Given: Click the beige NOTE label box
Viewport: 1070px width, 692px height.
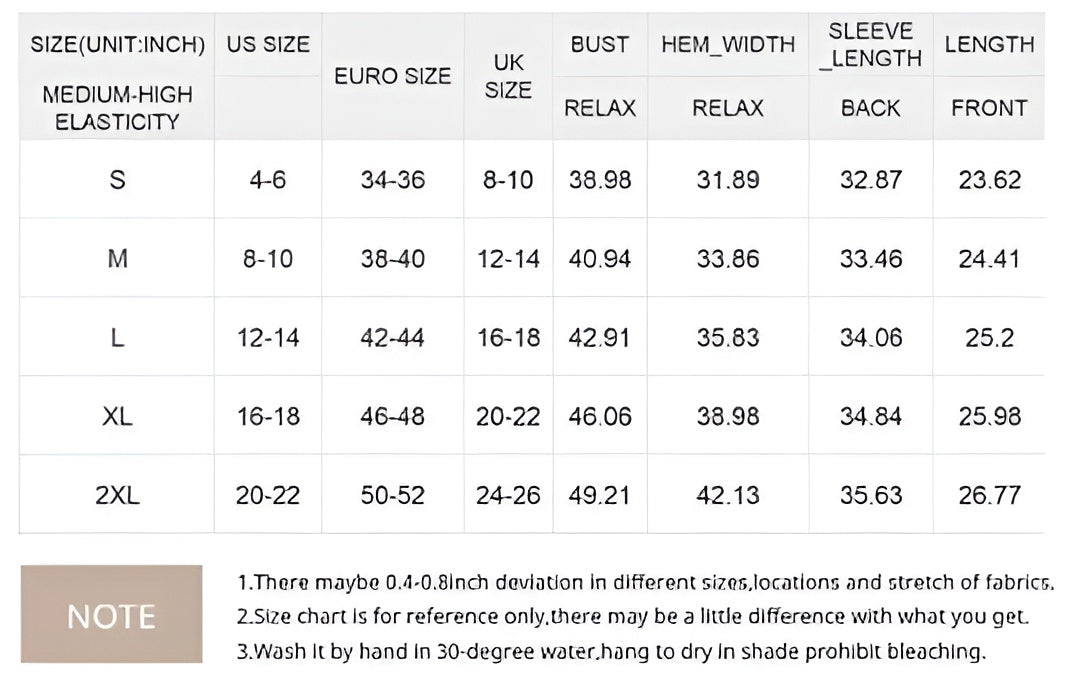Looking at the screenshot, I should tap(111, 614).
